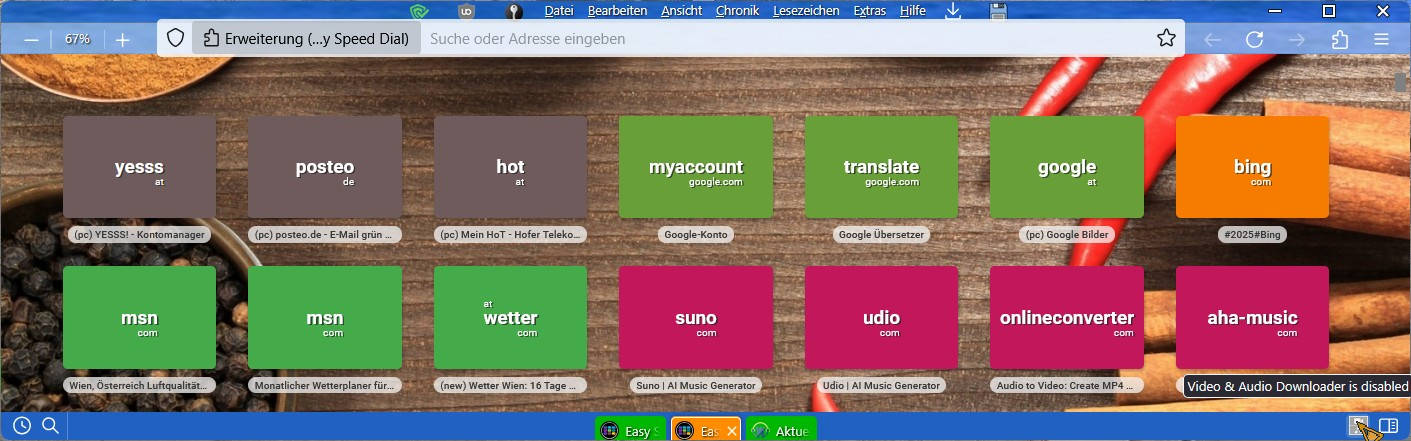Click the green shield extension icon
Viewport: 1411px width, 441px height.
click(420, 11)
